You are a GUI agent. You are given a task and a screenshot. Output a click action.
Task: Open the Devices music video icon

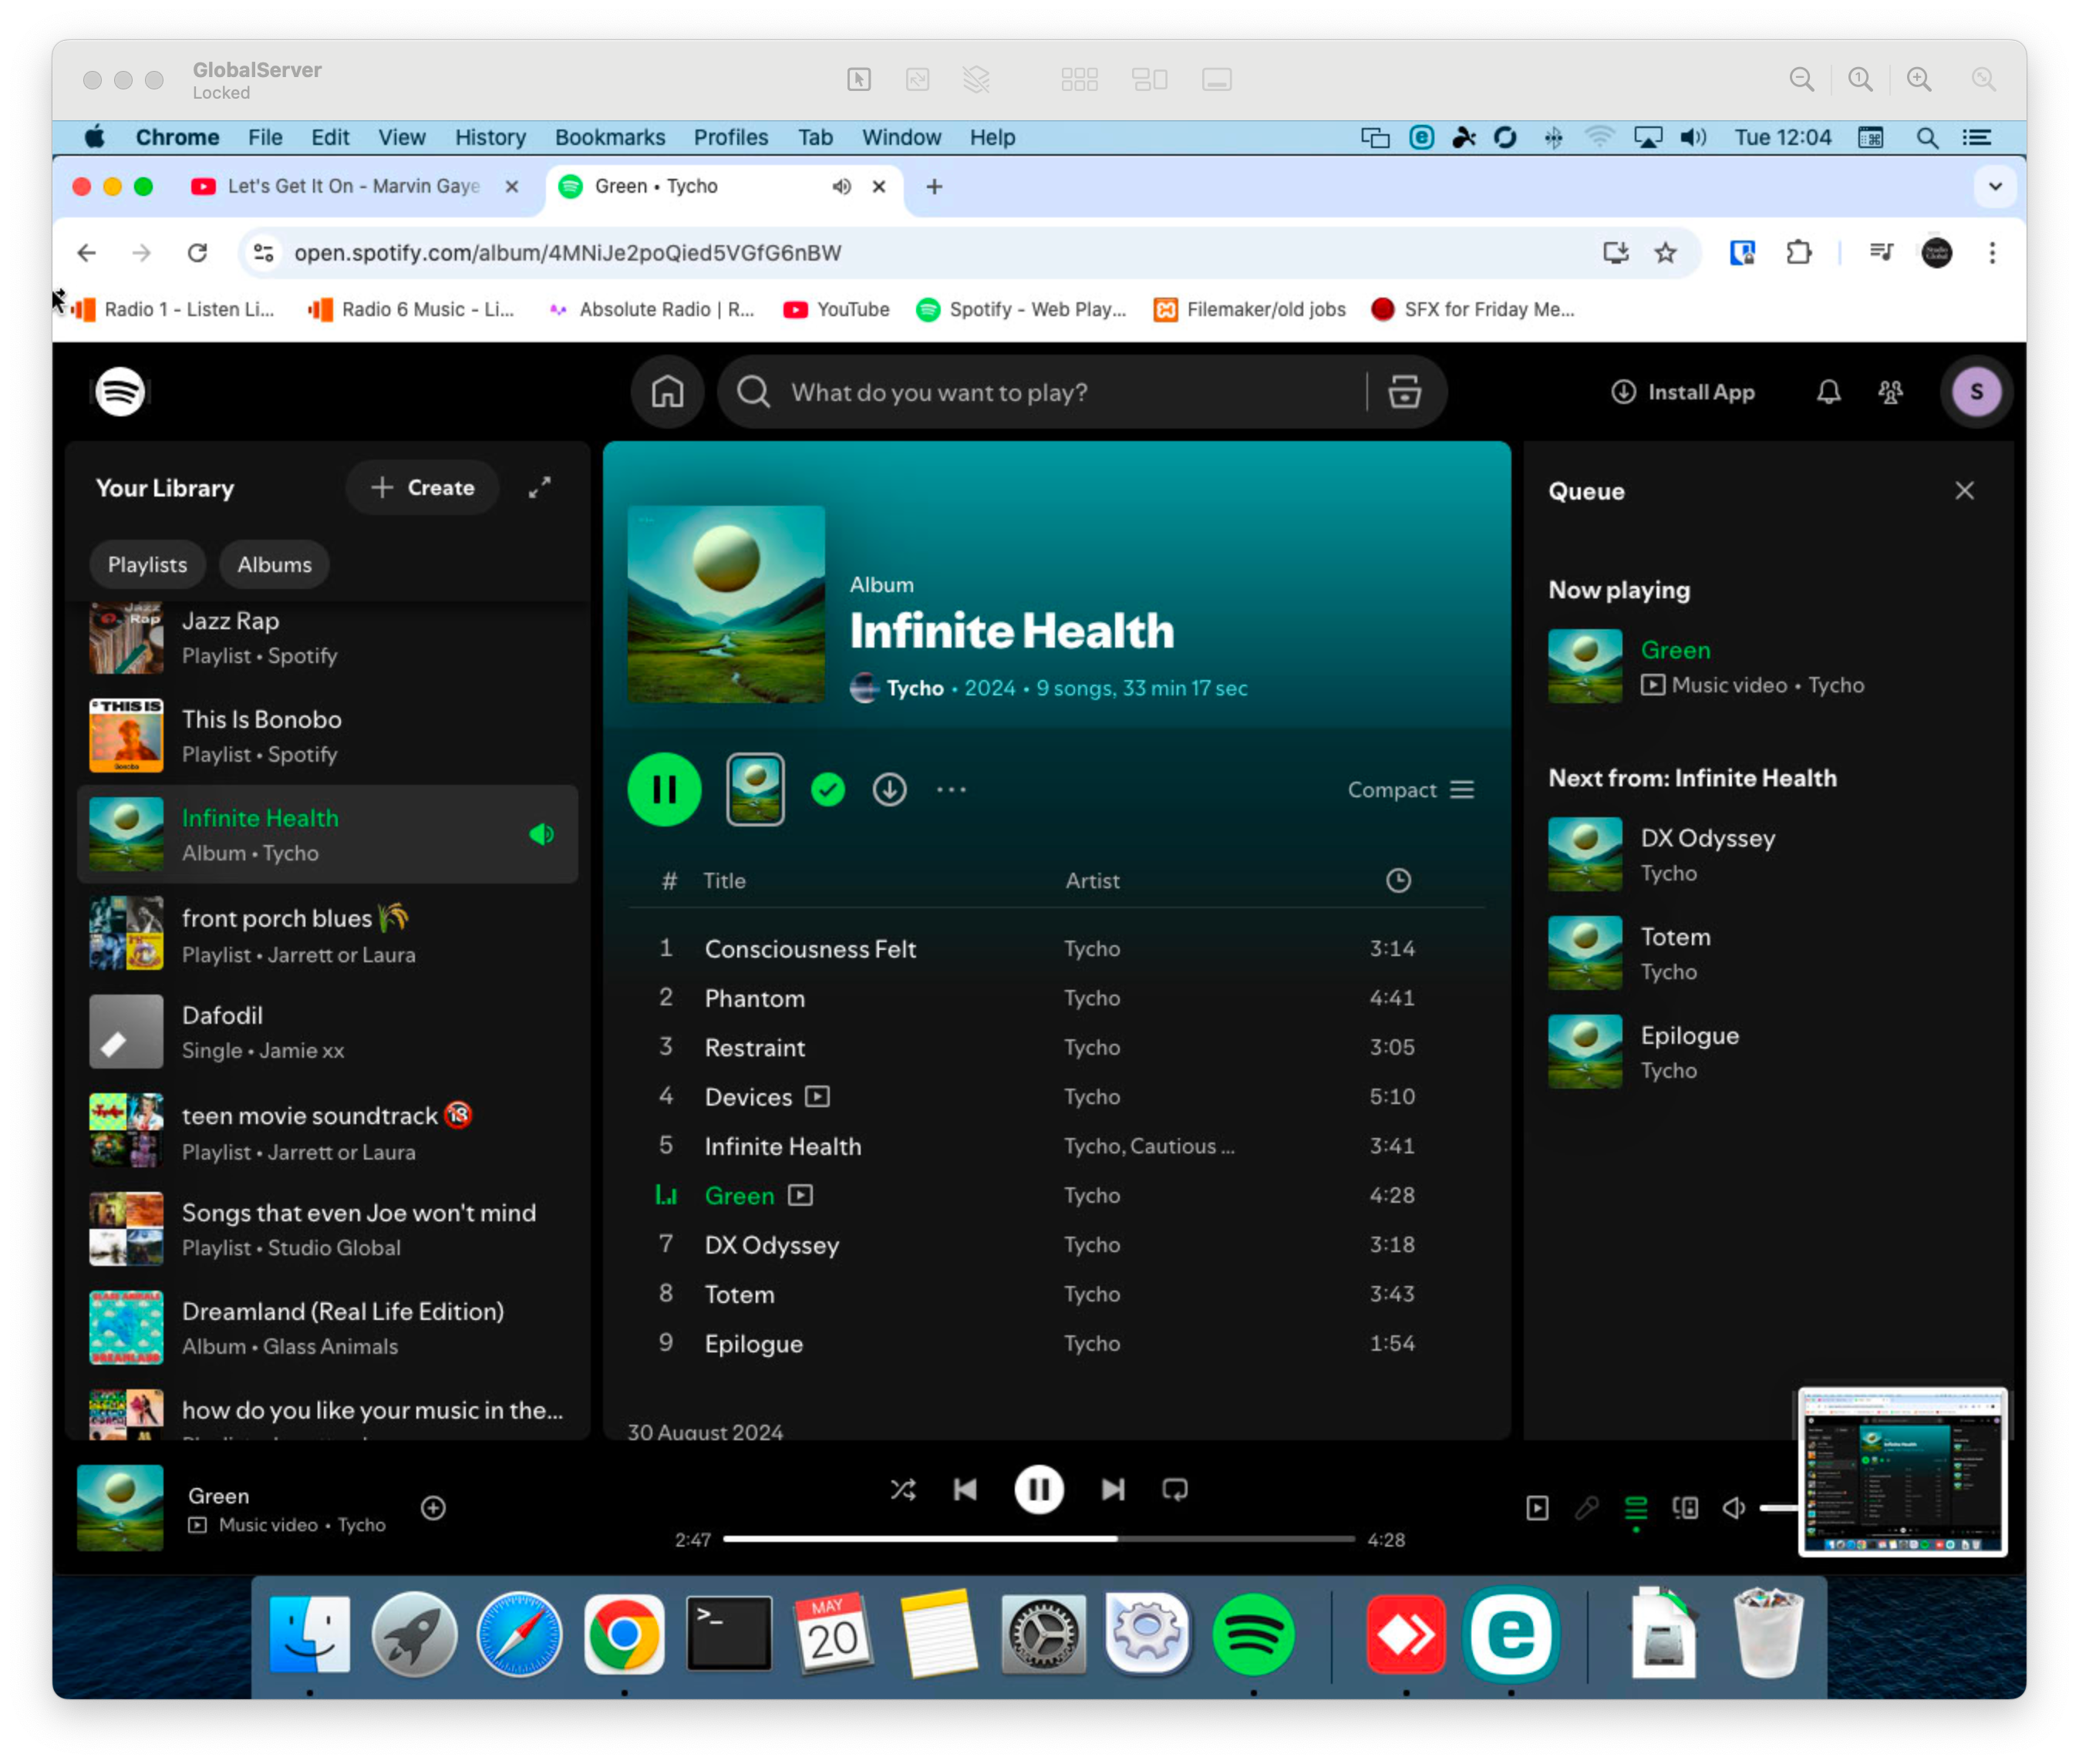point(817,1097)
